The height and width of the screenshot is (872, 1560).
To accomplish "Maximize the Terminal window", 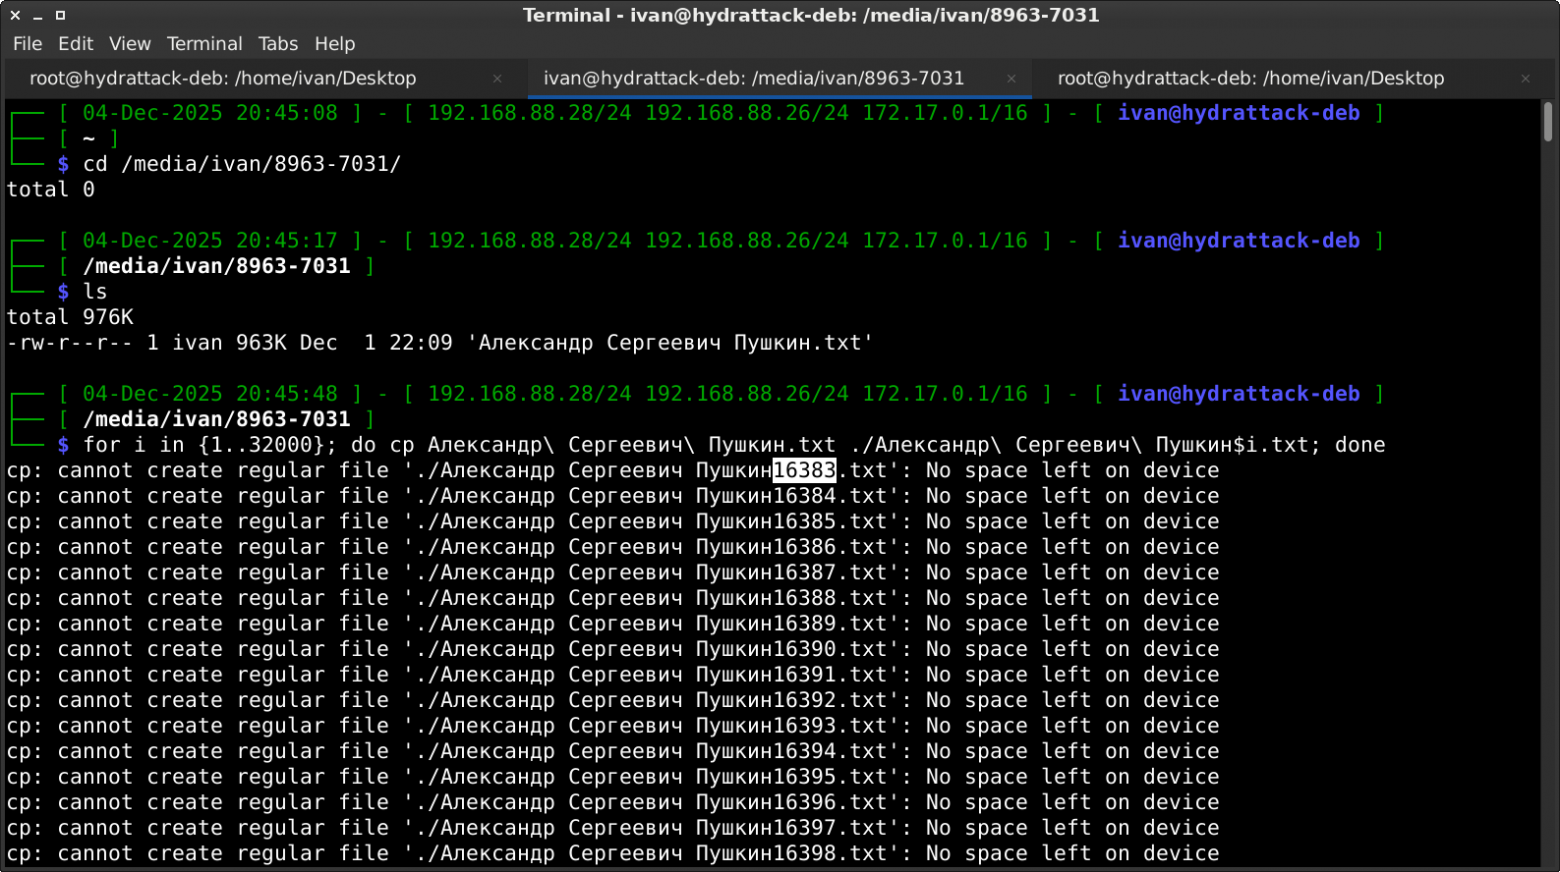I will (60, 15).
